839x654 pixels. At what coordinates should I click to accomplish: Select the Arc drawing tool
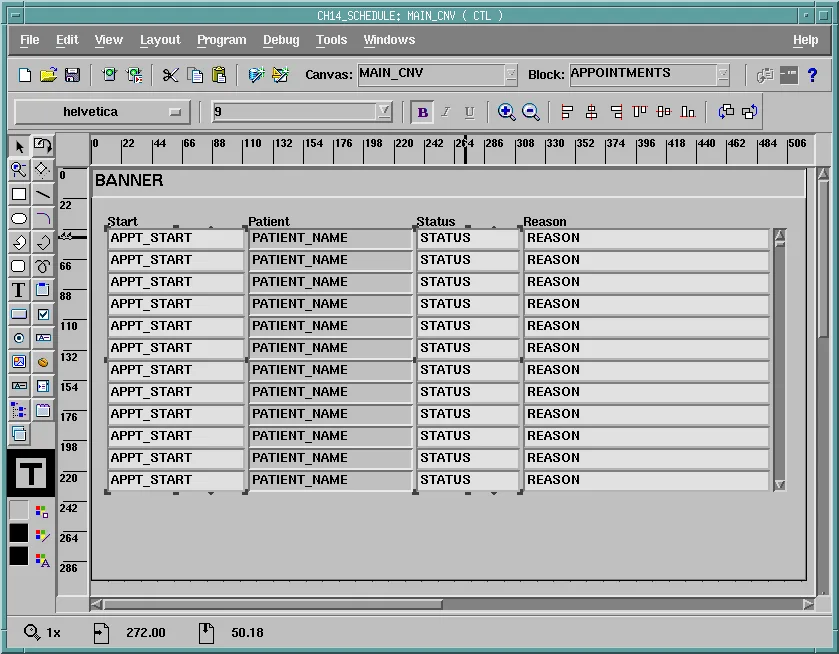(43, 218)
